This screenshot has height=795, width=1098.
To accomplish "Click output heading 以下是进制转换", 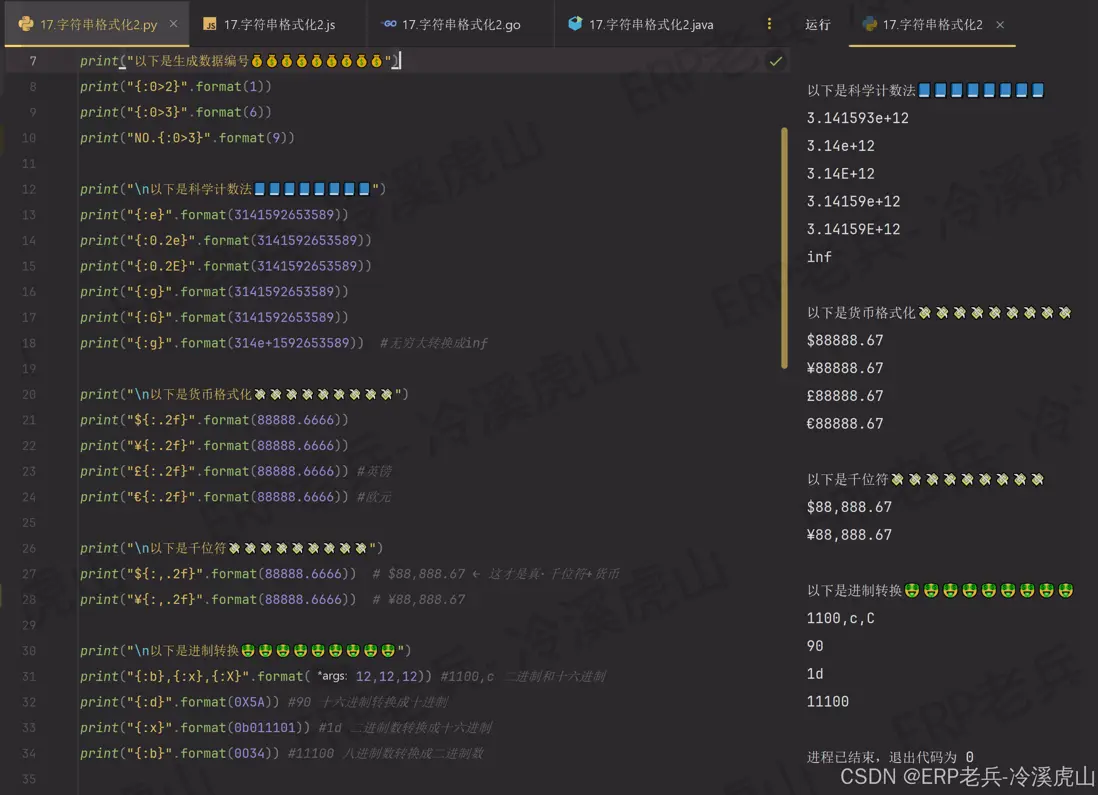I will 940,590.
